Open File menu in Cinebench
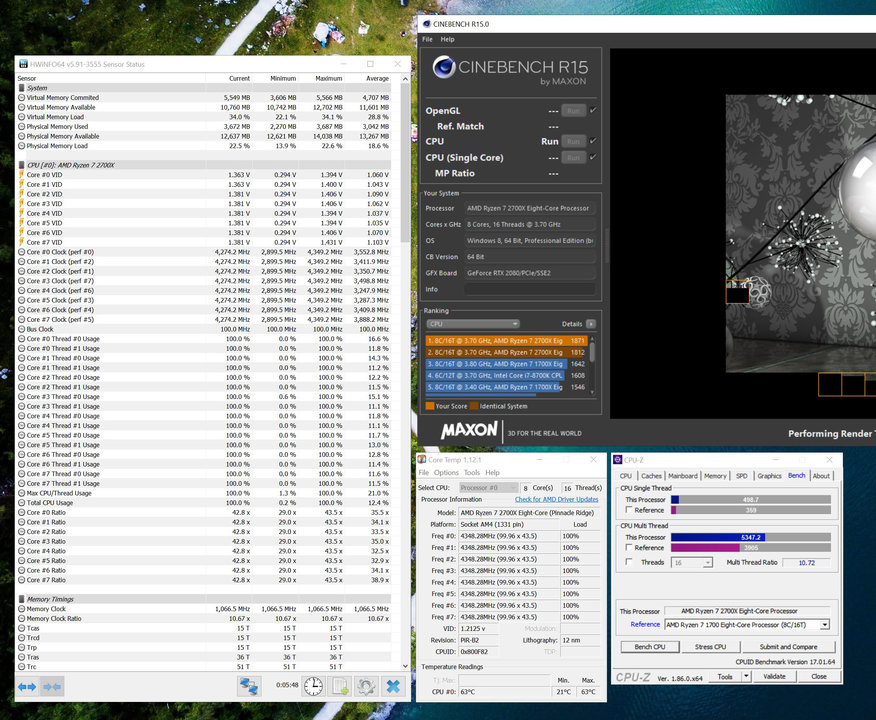Screen dimensions: 876x720 pyautogui.click(x=427, y=40)
